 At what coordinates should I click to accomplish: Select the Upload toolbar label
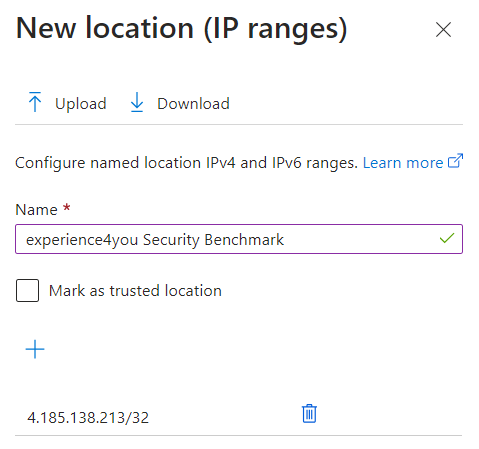click(81, 104)
